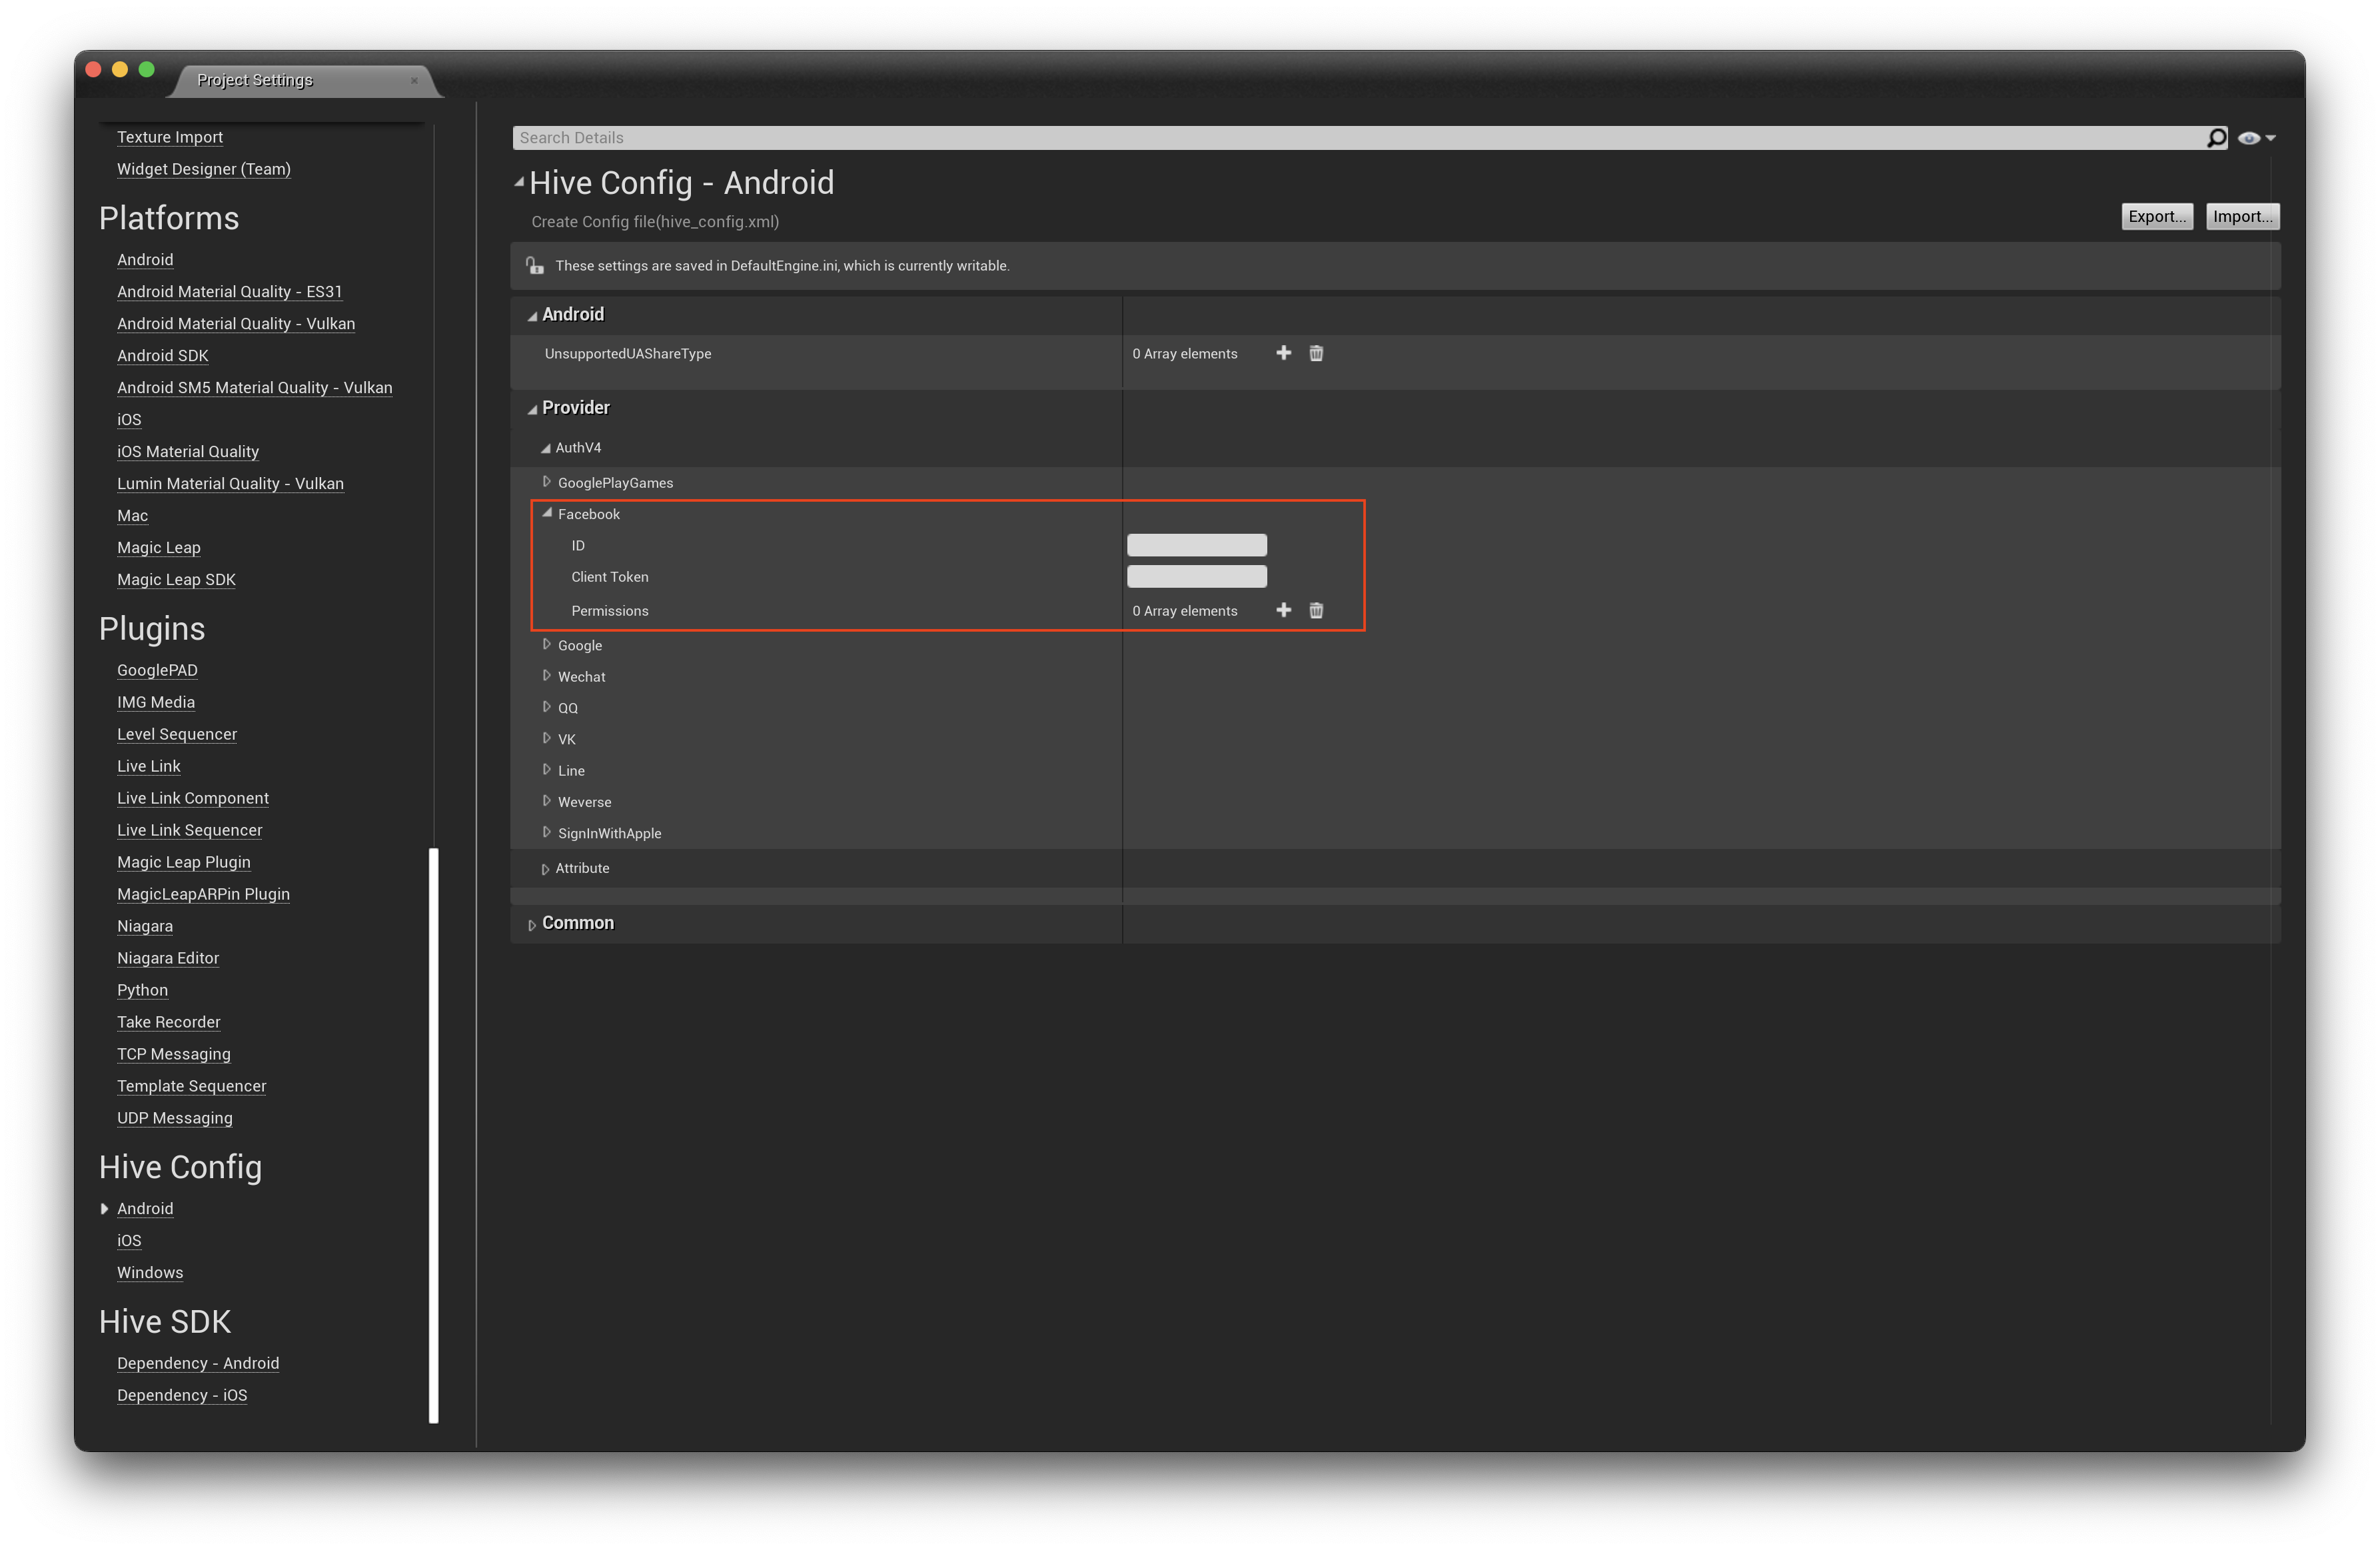2380x1550 pixels.
Task: Open iOS under Hive Config
Action: pyautogui.click(x=129, y=1240)
